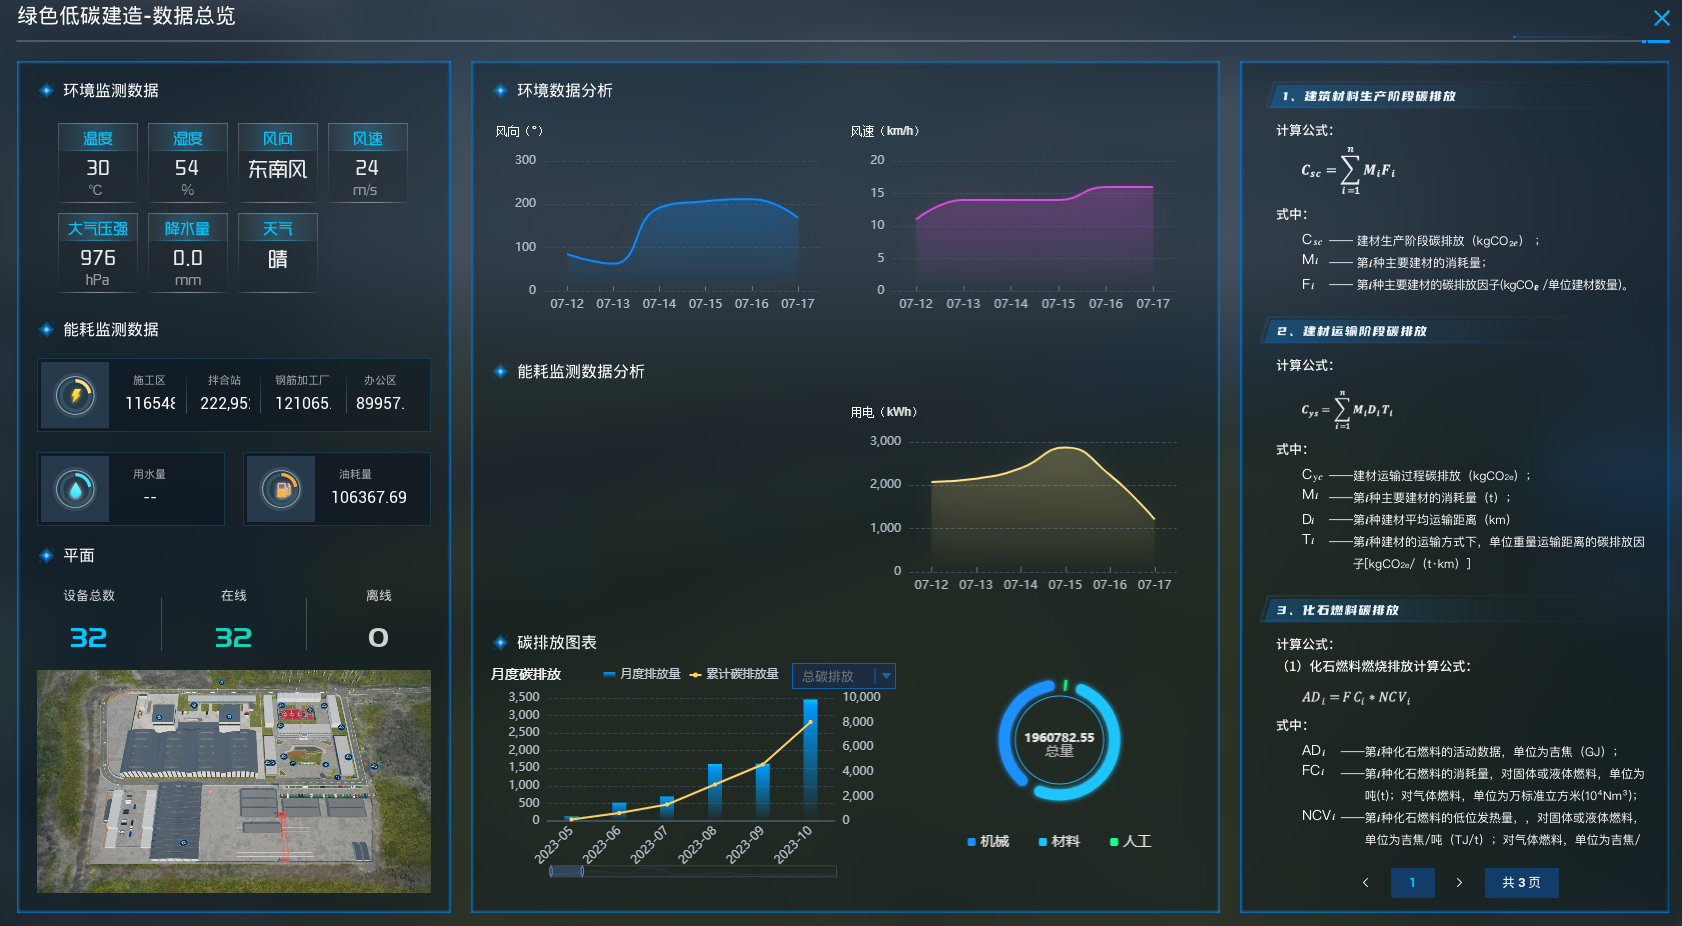Go to next page of formulas

(x=1459, y=882)
